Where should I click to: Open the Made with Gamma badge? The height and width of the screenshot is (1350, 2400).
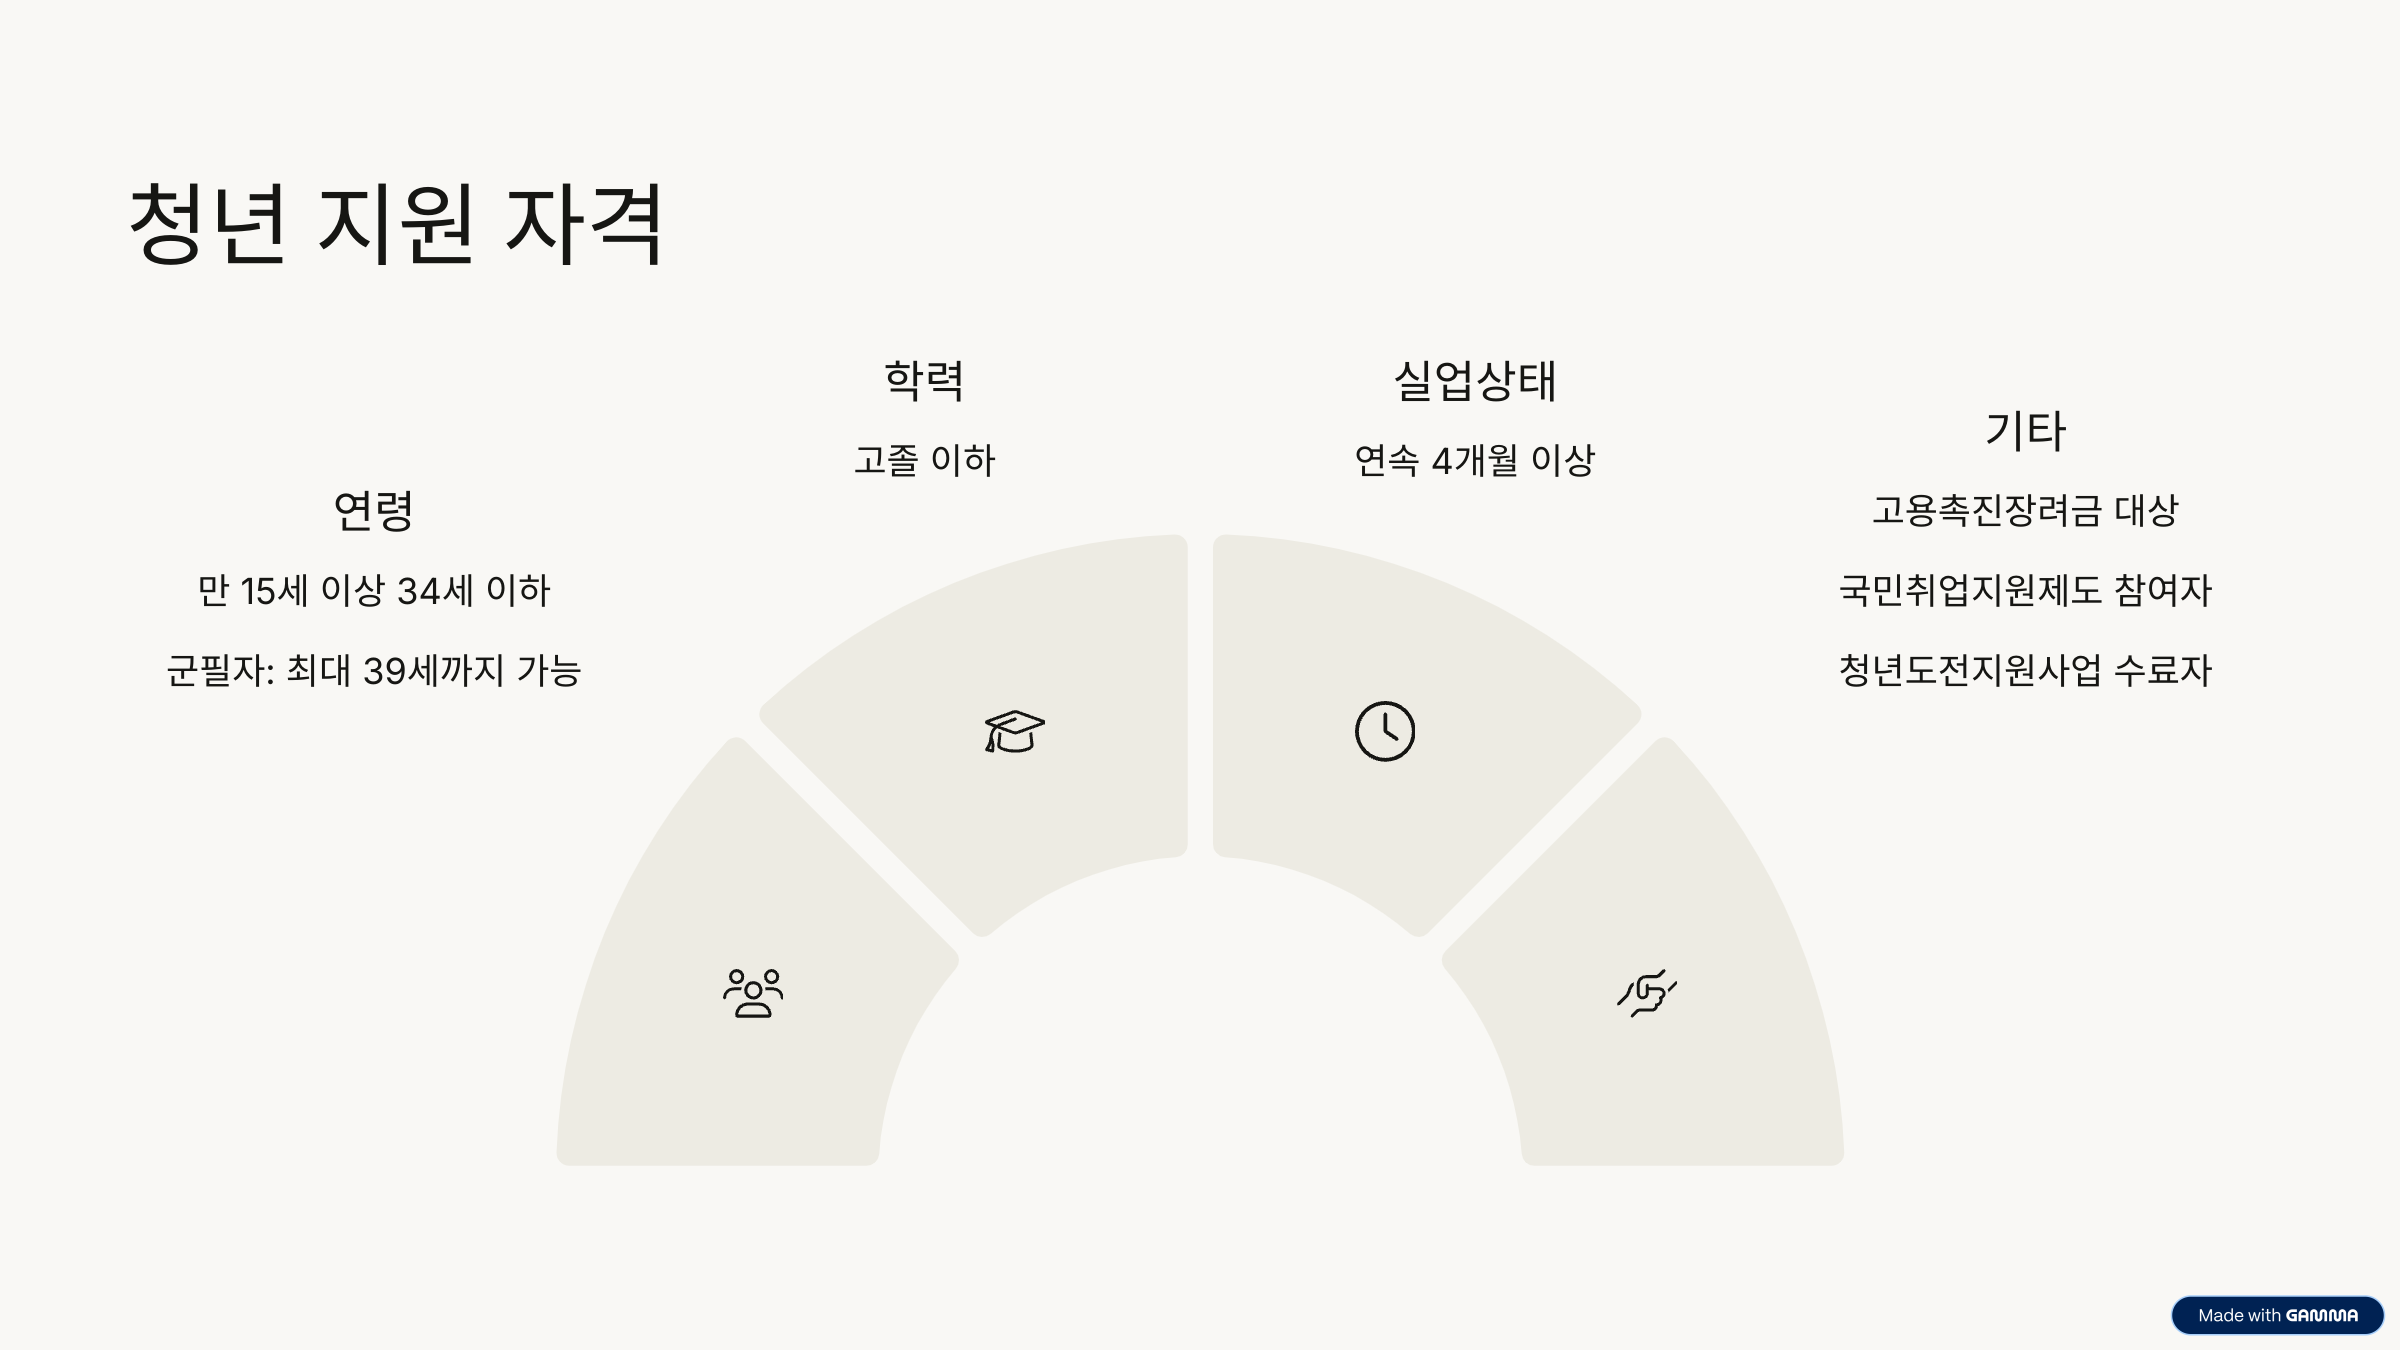click(x=2277, y=1315)
